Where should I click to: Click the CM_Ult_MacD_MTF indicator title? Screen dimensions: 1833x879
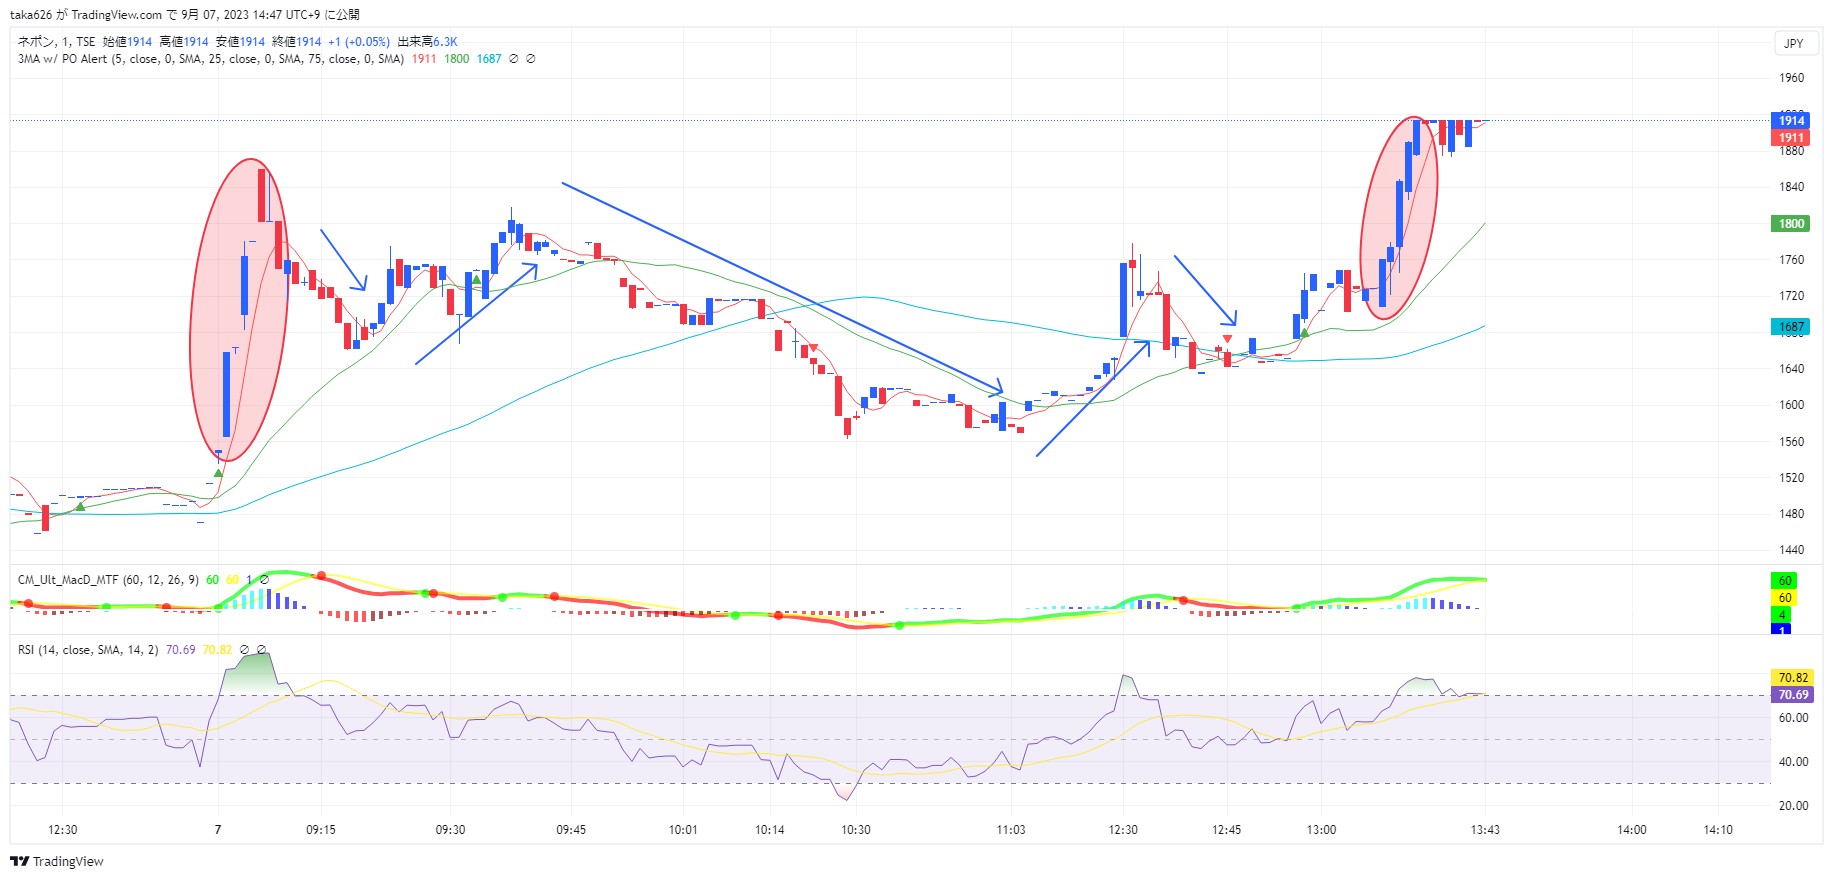coord(68,580)
